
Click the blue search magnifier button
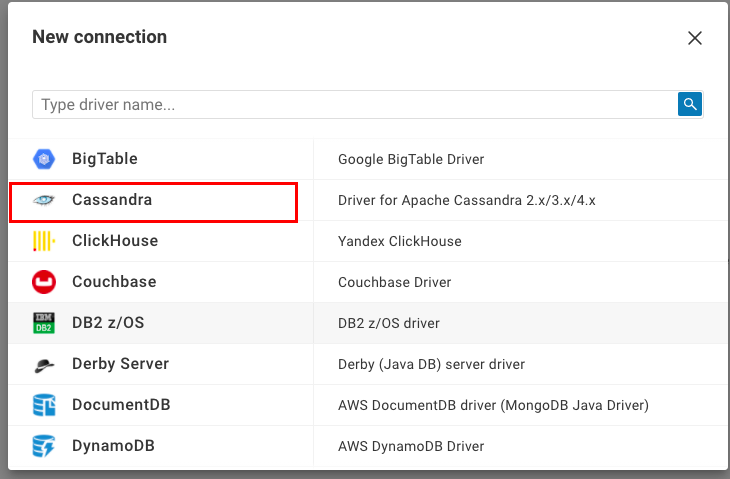click(690, 104)
